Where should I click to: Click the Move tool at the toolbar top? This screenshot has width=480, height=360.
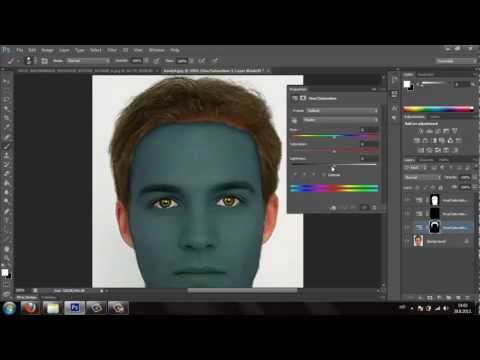coord(6,81)
